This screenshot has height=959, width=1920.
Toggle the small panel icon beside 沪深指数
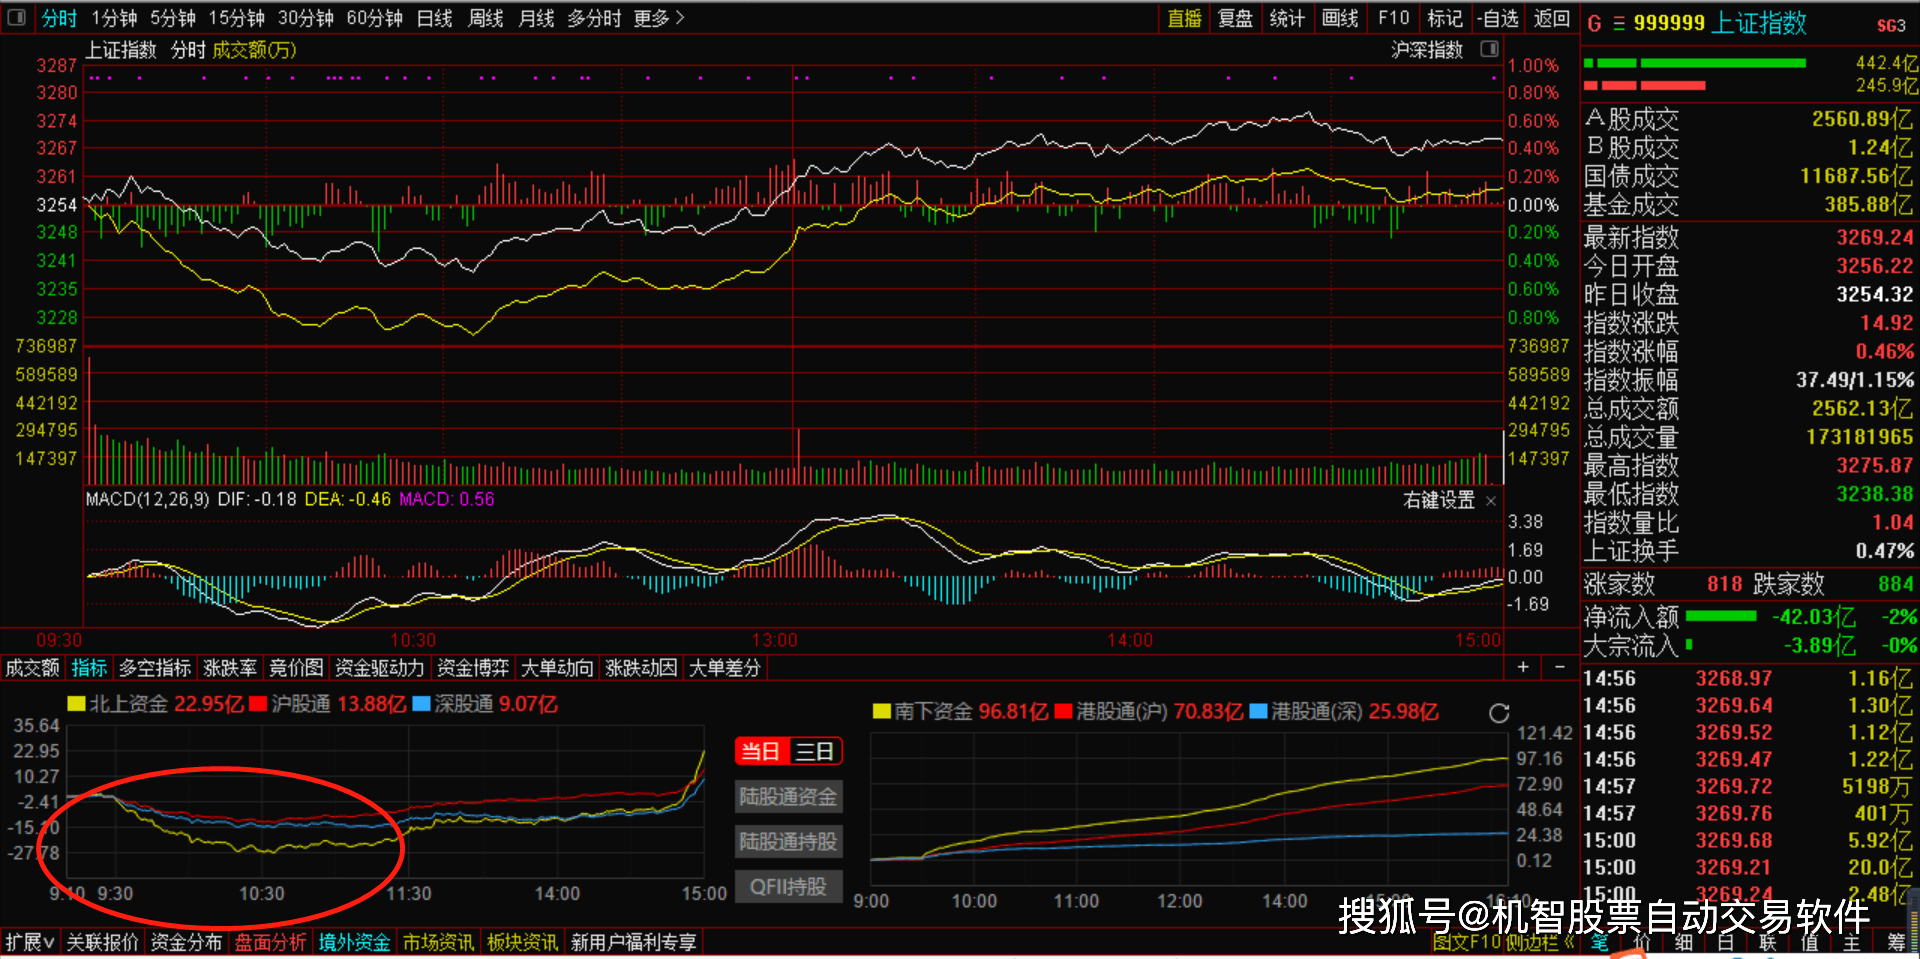coord(1489,49)
